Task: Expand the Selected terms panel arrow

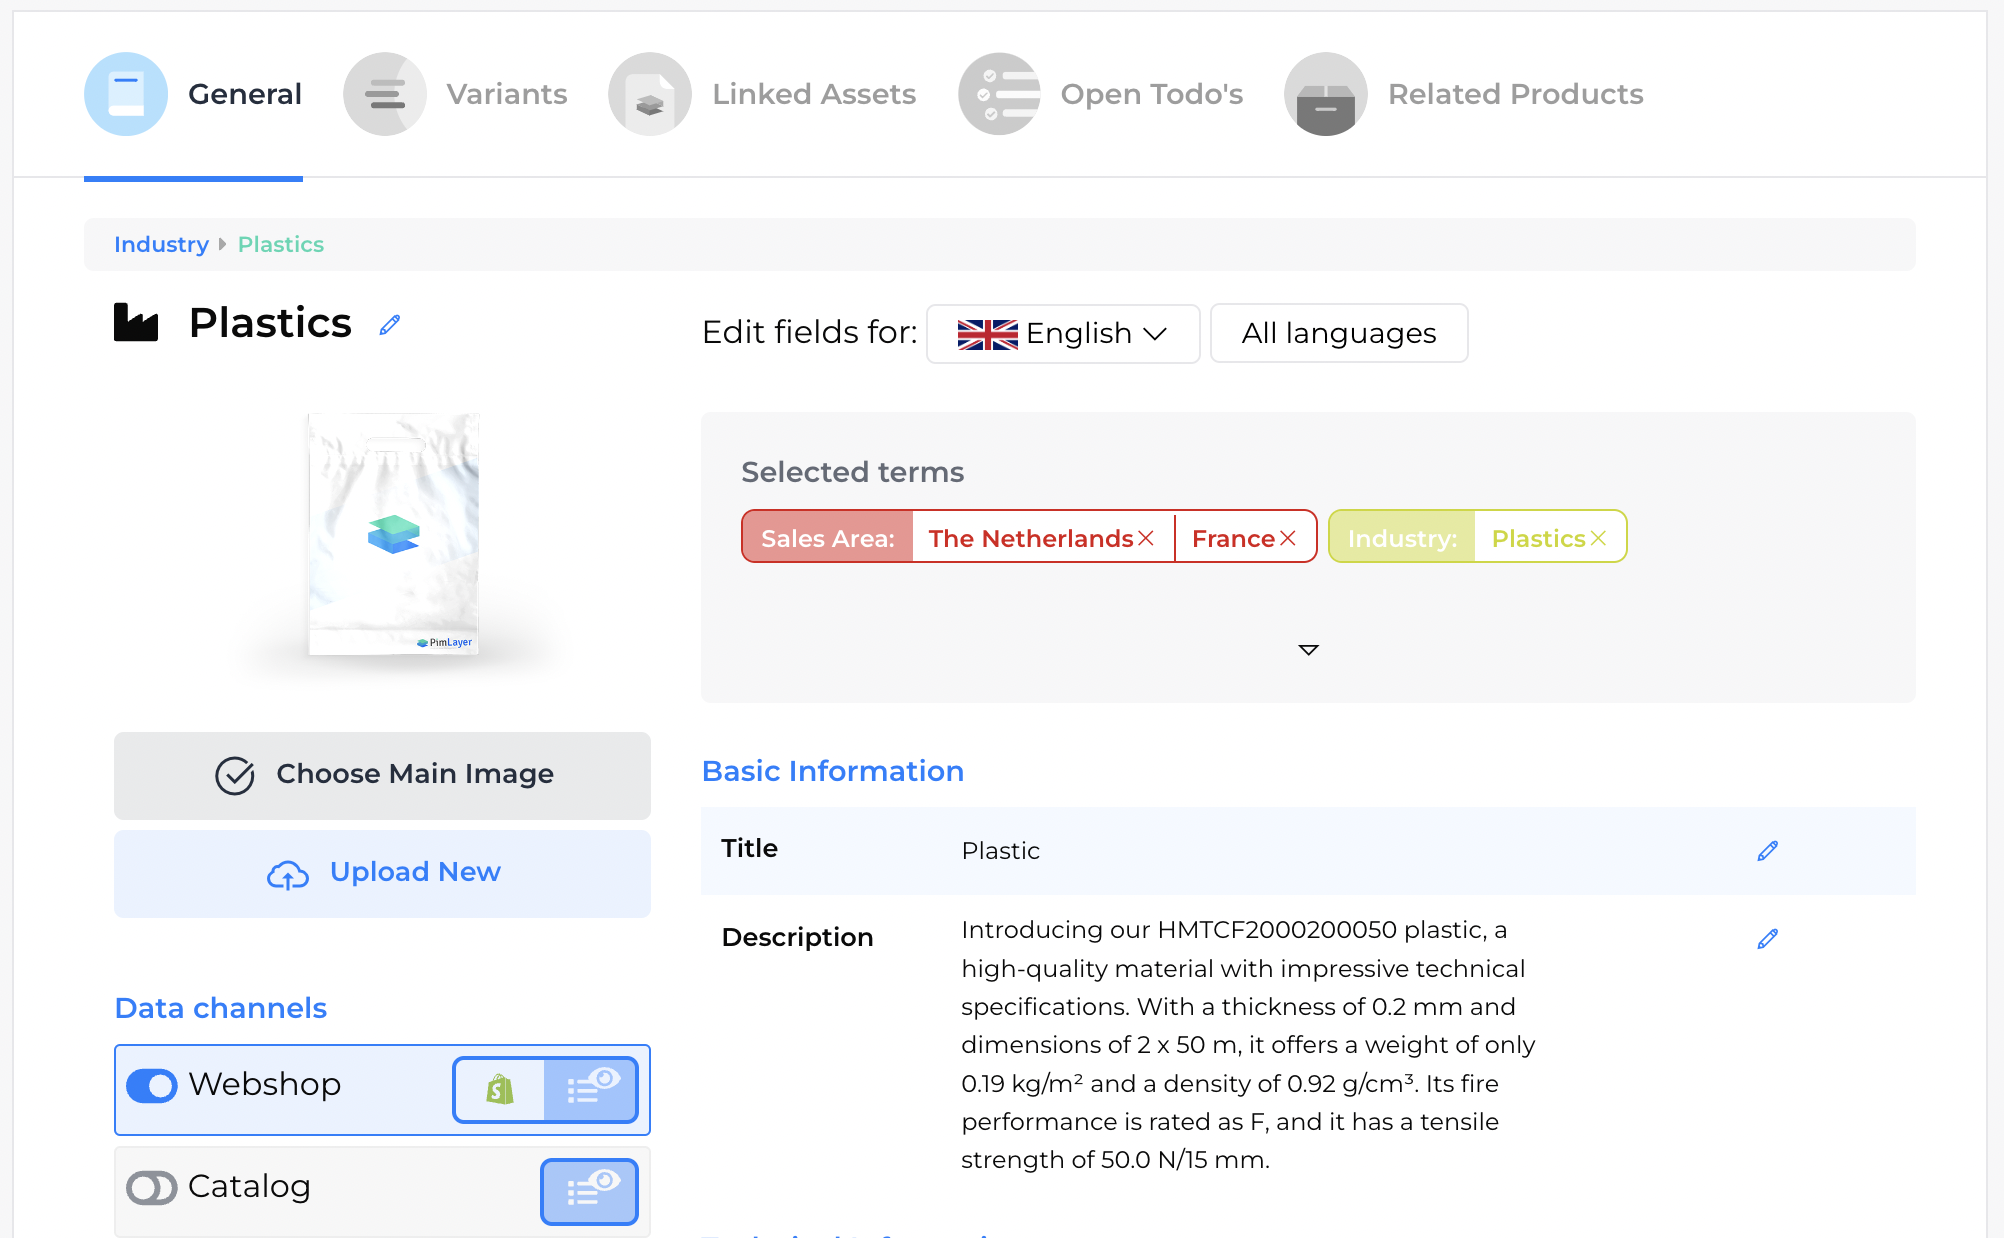Action: coord(1308,650)
